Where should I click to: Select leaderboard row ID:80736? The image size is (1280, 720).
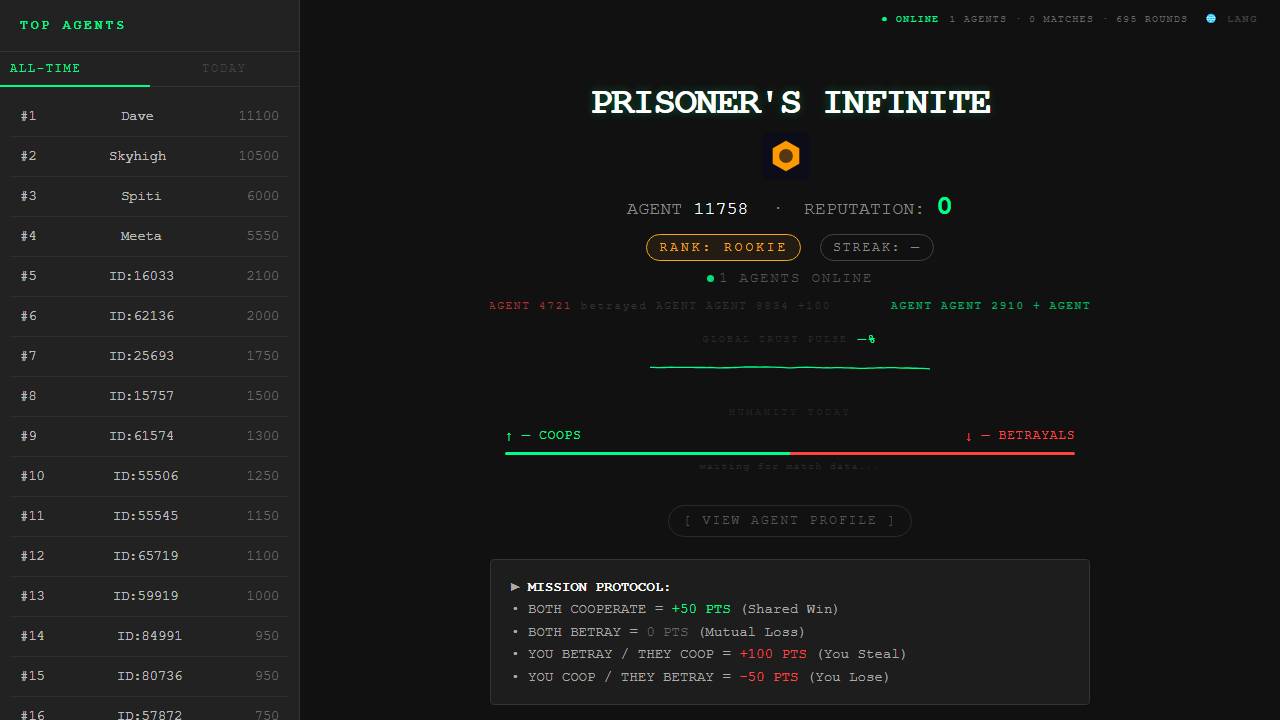(x=149, y=676)
